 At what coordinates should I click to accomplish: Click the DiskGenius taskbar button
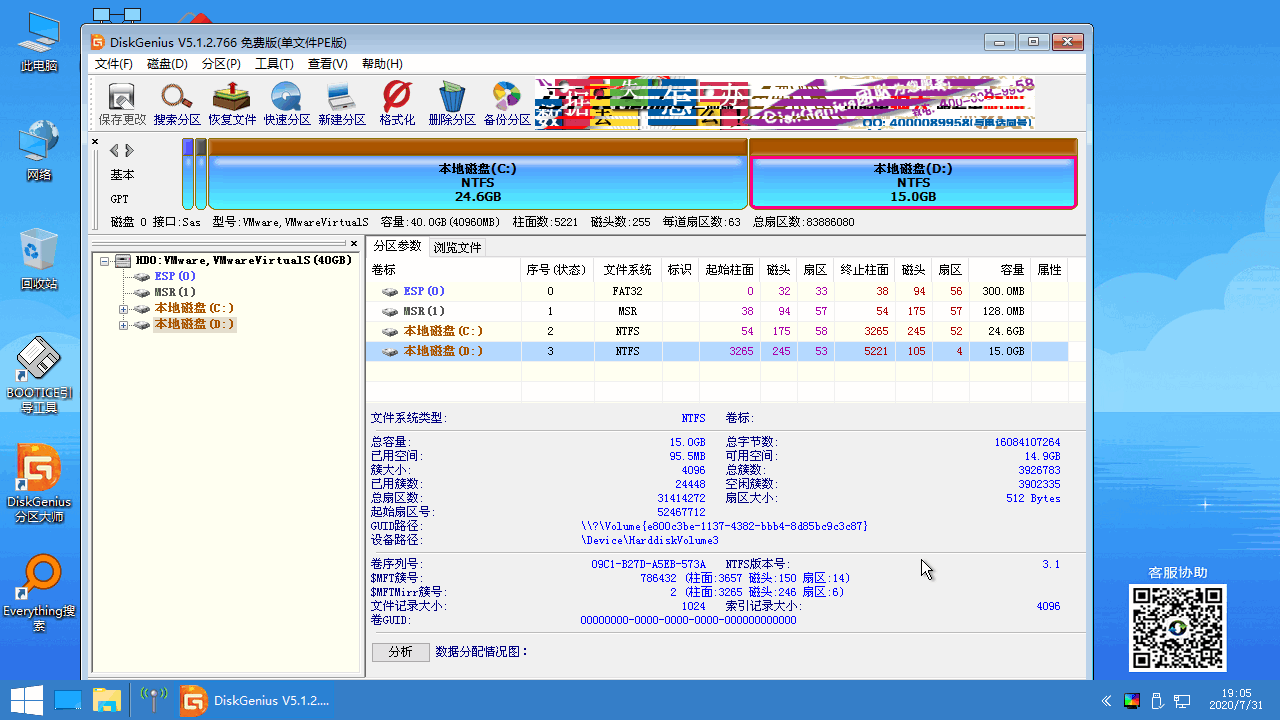(x=255, y=700)
